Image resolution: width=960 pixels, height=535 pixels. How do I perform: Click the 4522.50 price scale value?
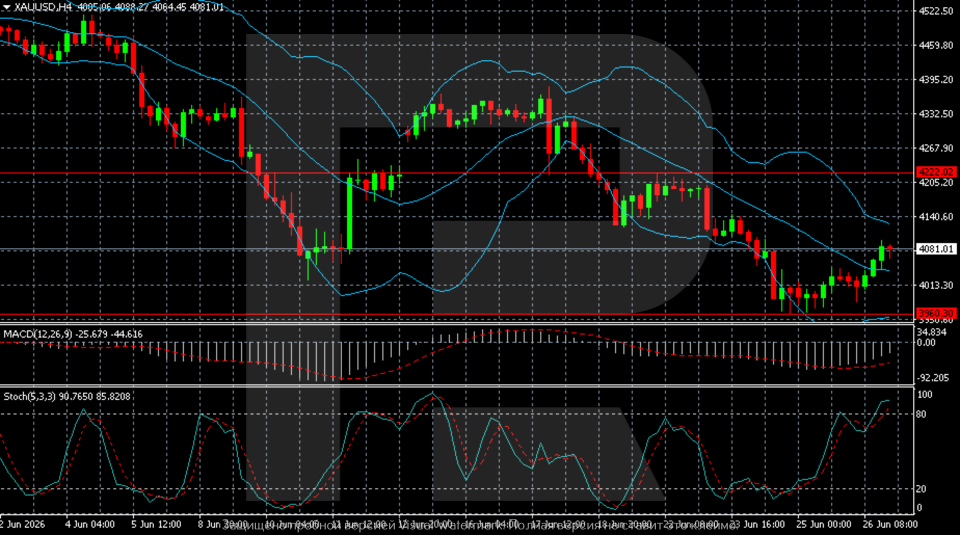click(936, 11)
